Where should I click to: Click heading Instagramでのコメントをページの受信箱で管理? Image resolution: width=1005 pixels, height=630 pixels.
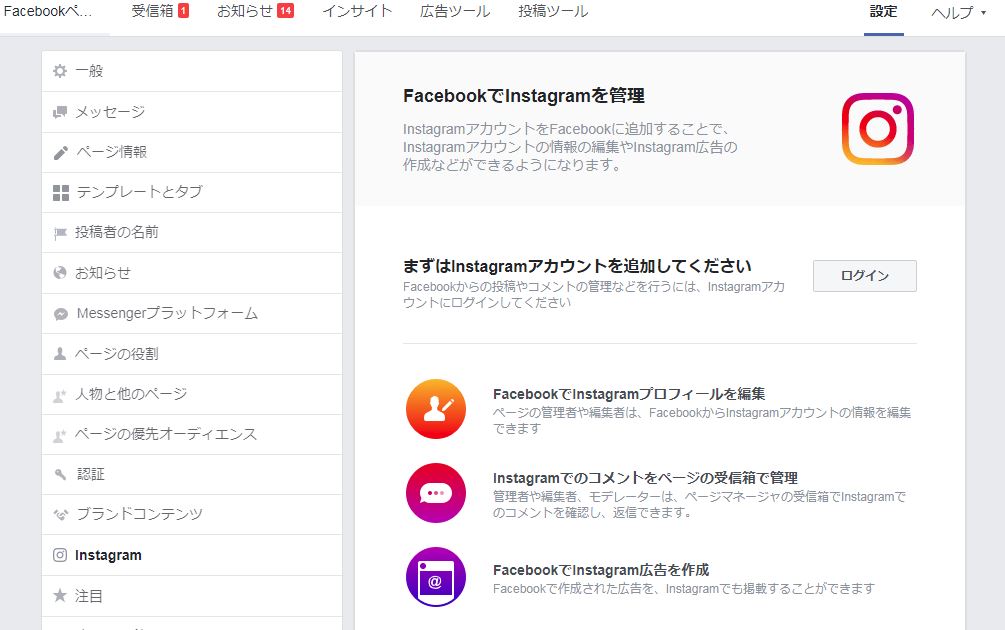(645, 478)
